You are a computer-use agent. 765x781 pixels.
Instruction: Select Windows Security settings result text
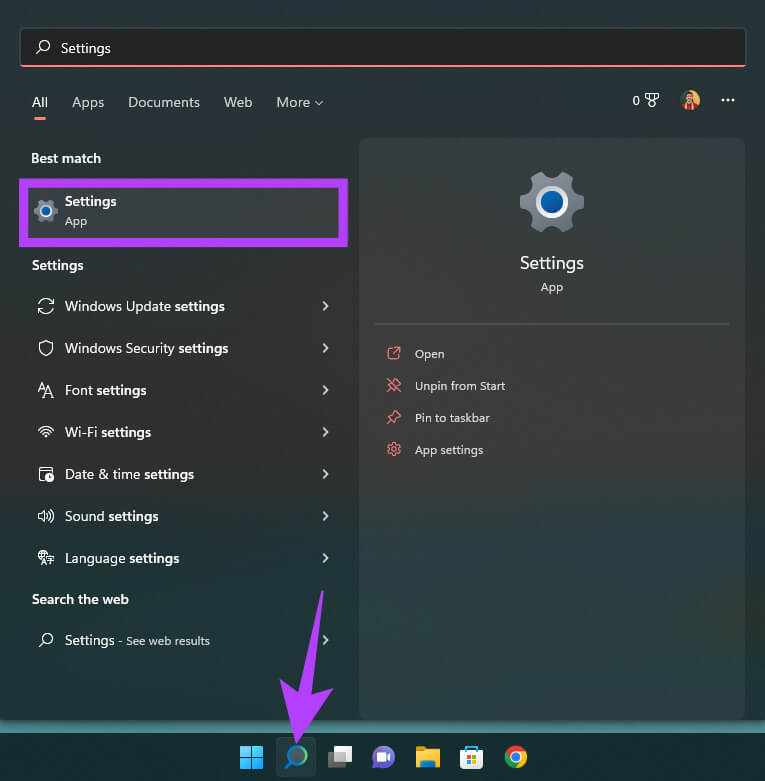coord(146,348)
